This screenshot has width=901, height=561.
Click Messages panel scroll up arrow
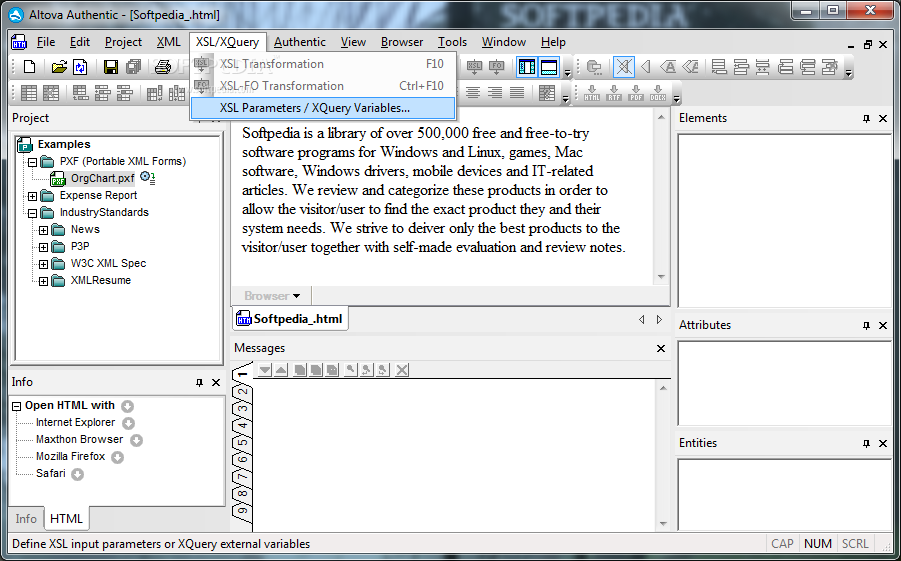point(663,388)
